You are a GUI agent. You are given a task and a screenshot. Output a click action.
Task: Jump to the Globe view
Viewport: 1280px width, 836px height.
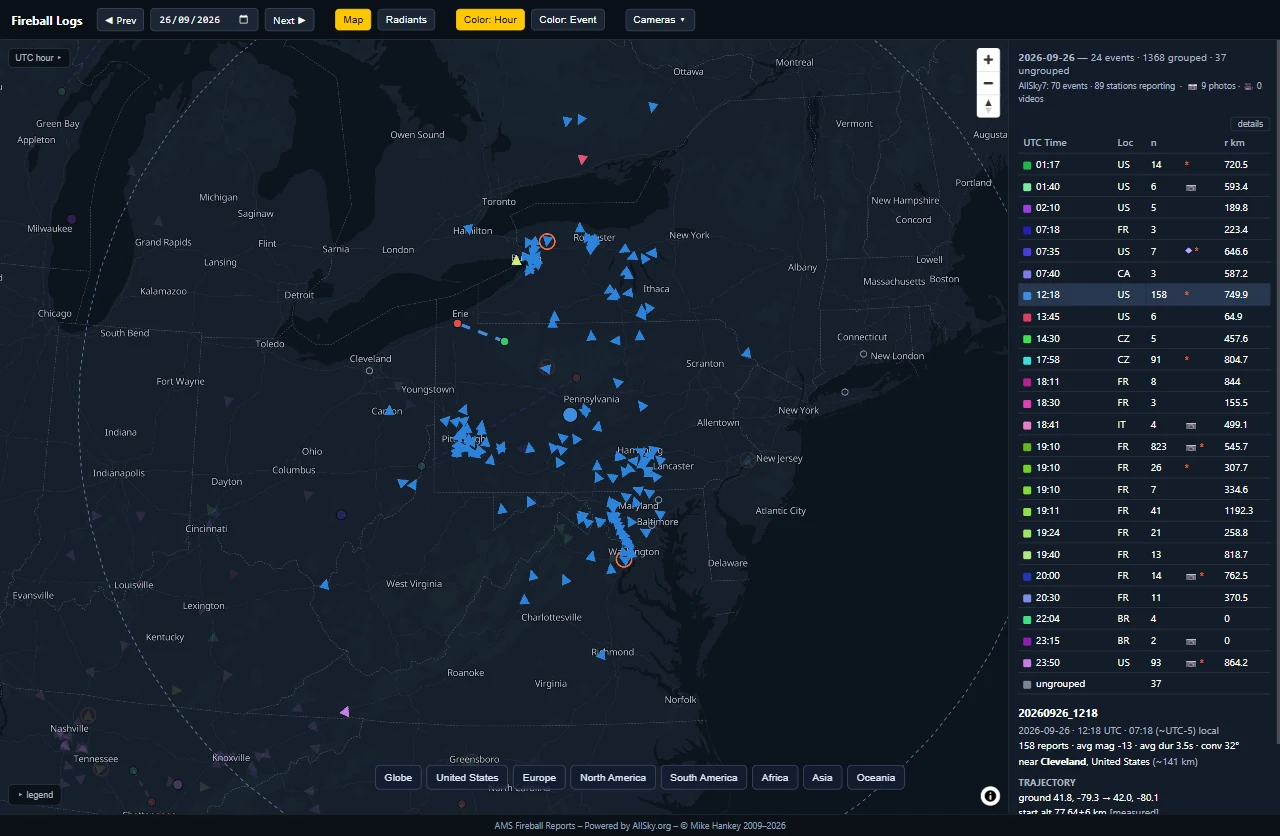pos(398,778)
